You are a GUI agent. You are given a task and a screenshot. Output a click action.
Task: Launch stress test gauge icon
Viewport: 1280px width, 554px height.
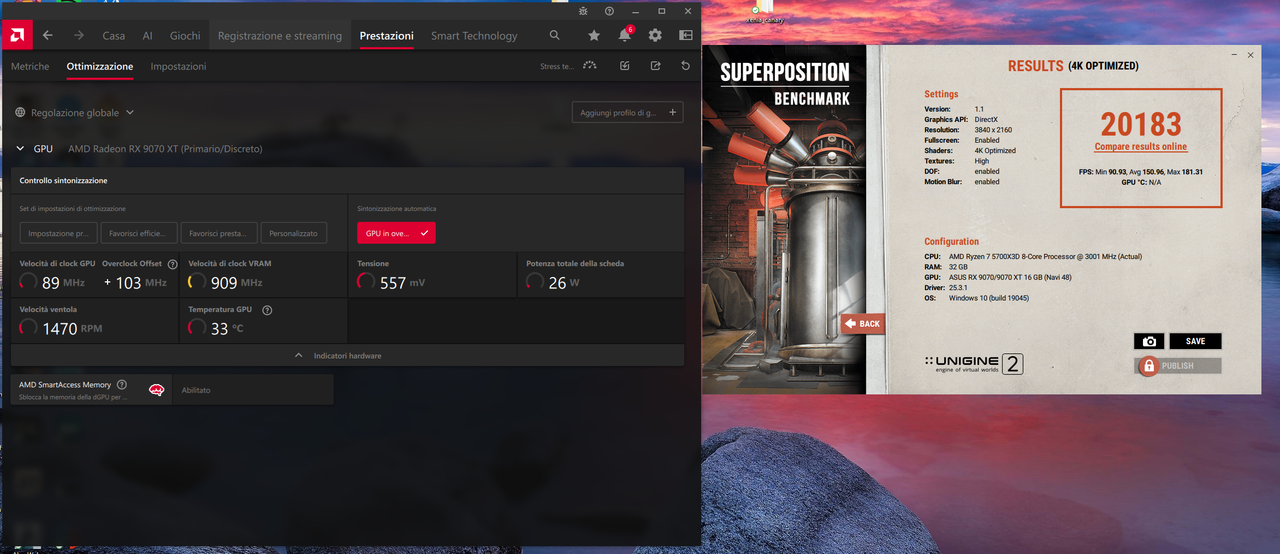pos(589,66)
